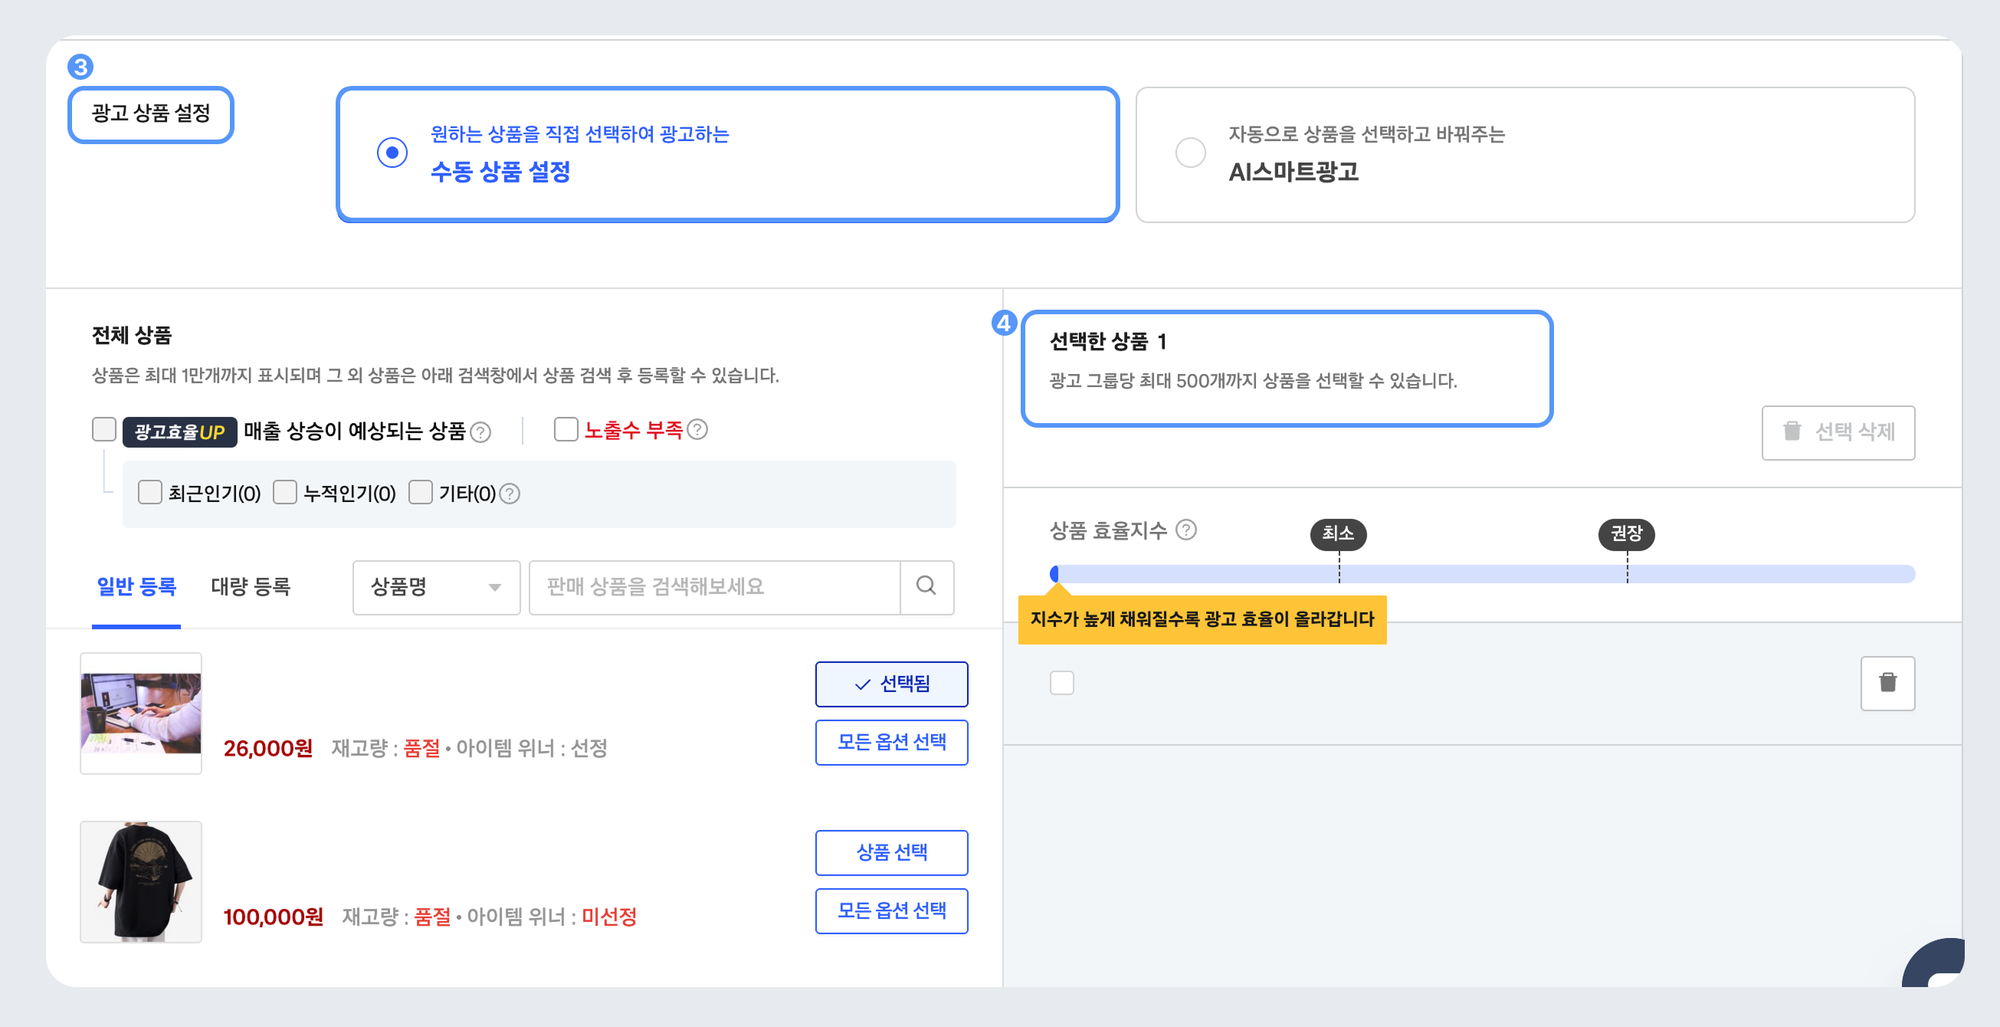Tick the checkbox in selected product list
Image resolution: width=2000 pixels, height=1027 pixels.
1063,681
